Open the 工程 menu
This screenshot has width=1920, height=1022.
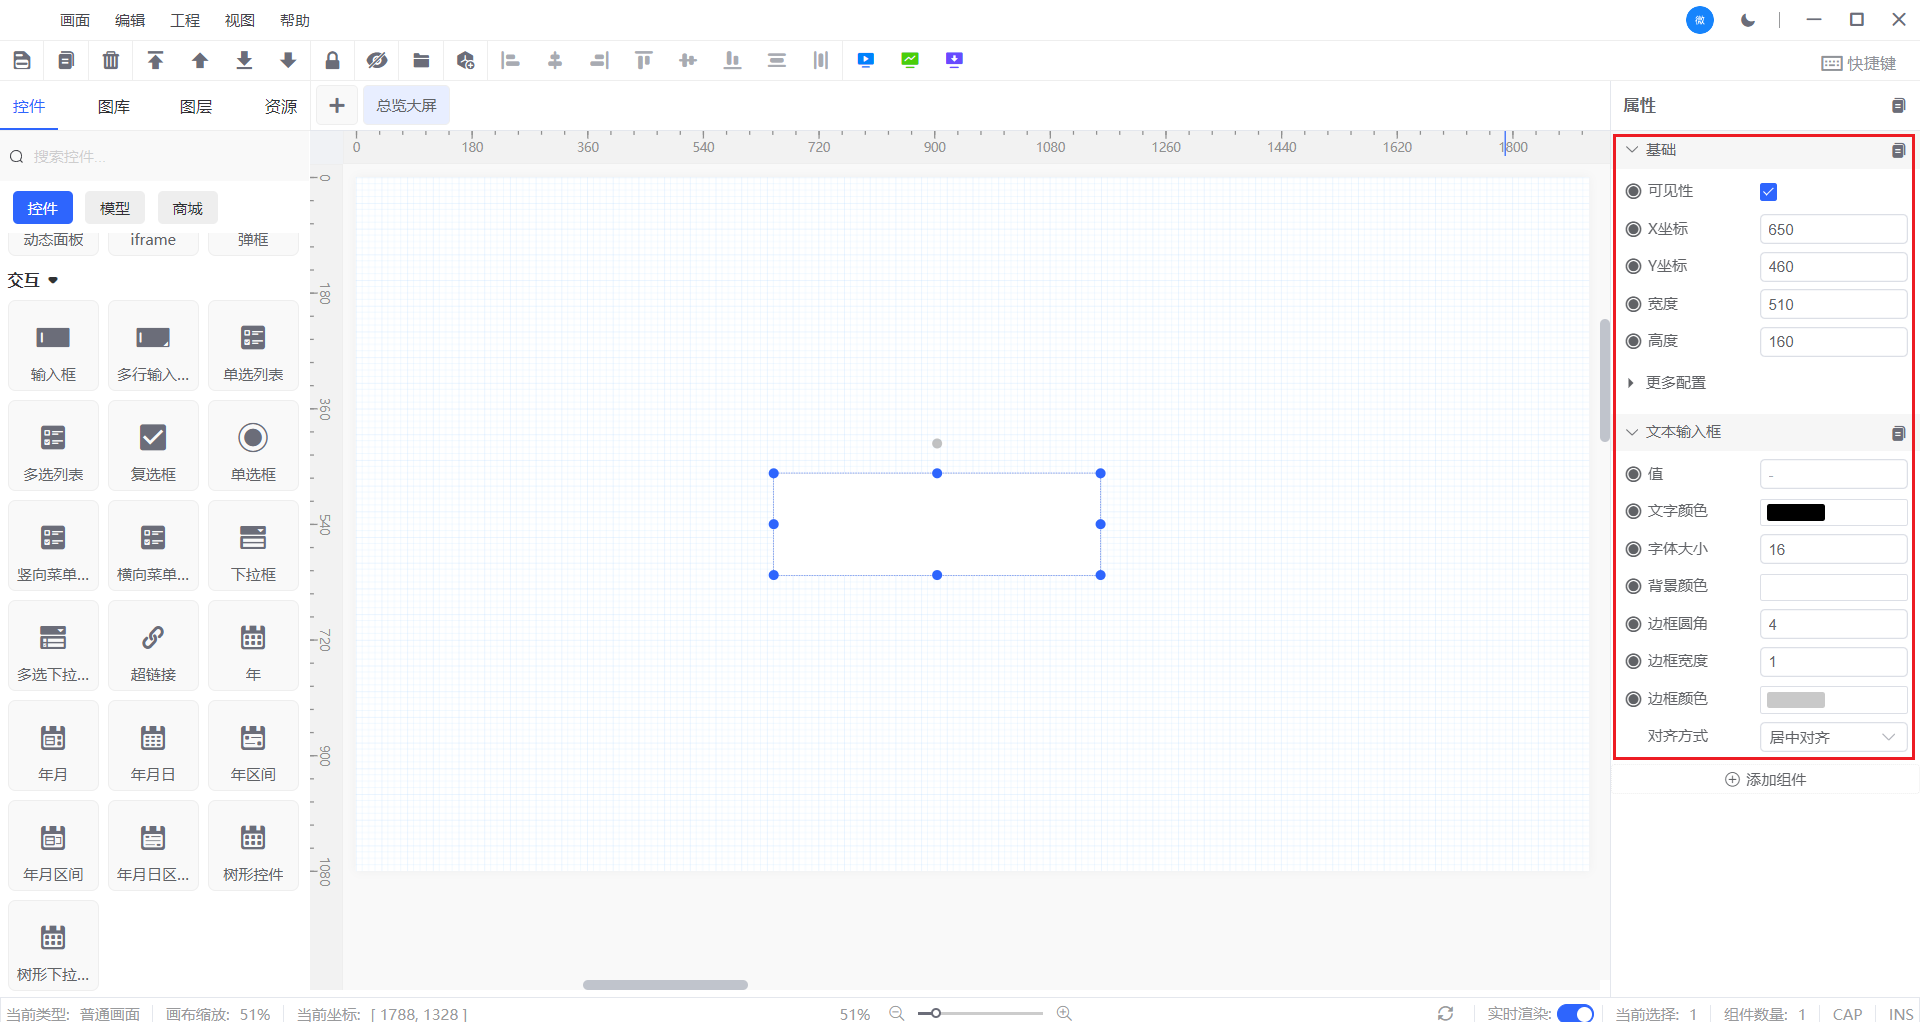pos(185,20)
